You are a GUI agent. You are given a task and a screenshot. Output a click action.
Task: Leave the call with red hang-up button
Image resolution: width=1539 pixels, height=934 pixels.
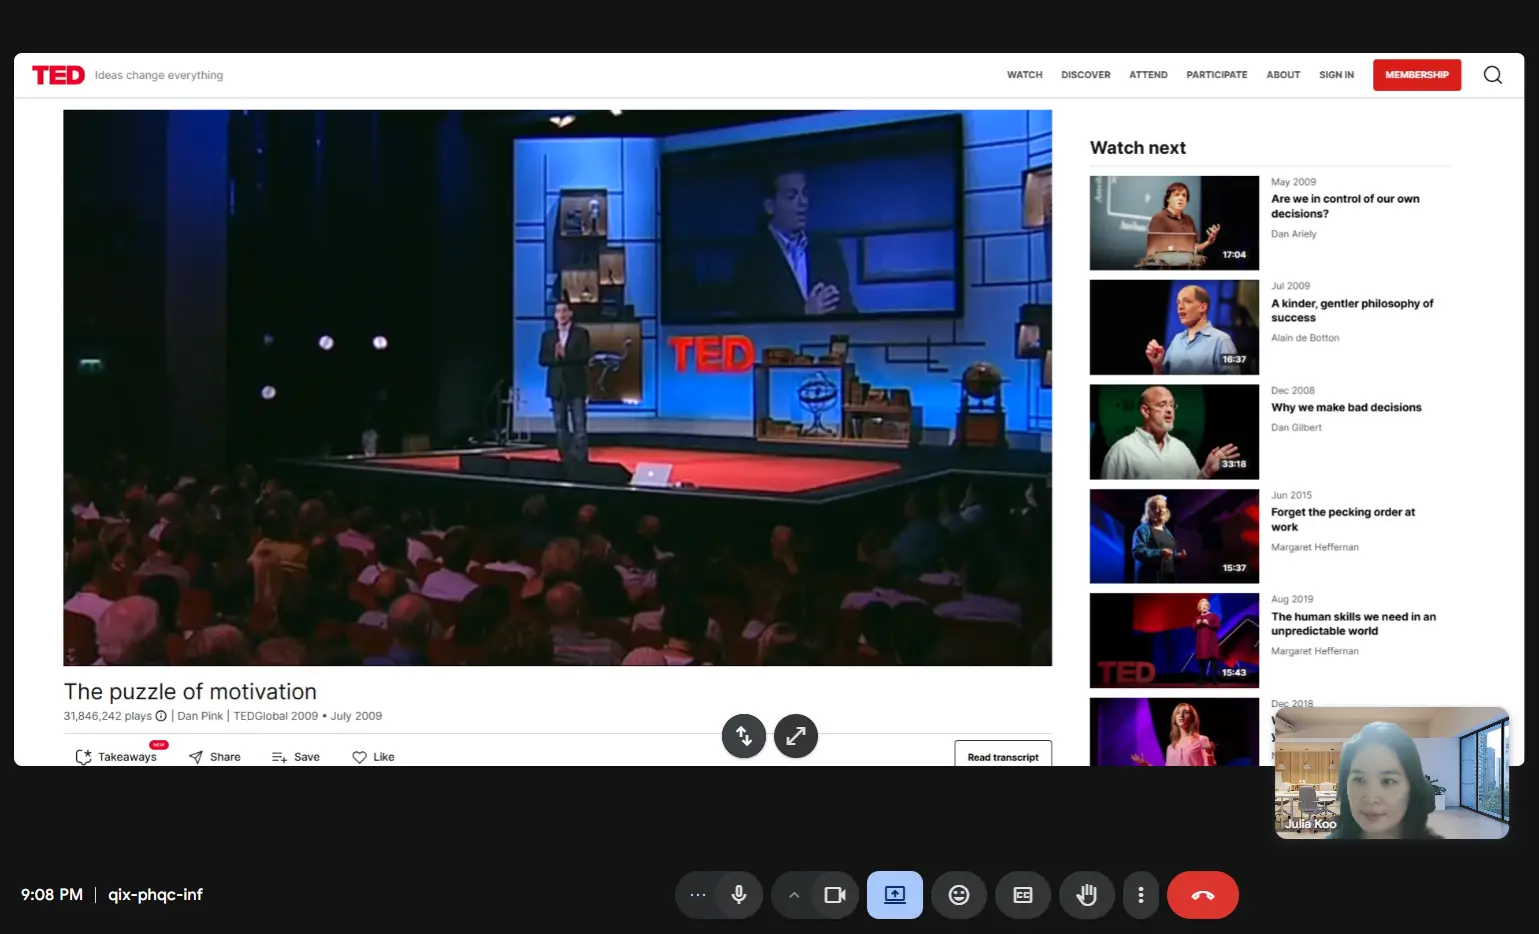tap(1203, 895)
